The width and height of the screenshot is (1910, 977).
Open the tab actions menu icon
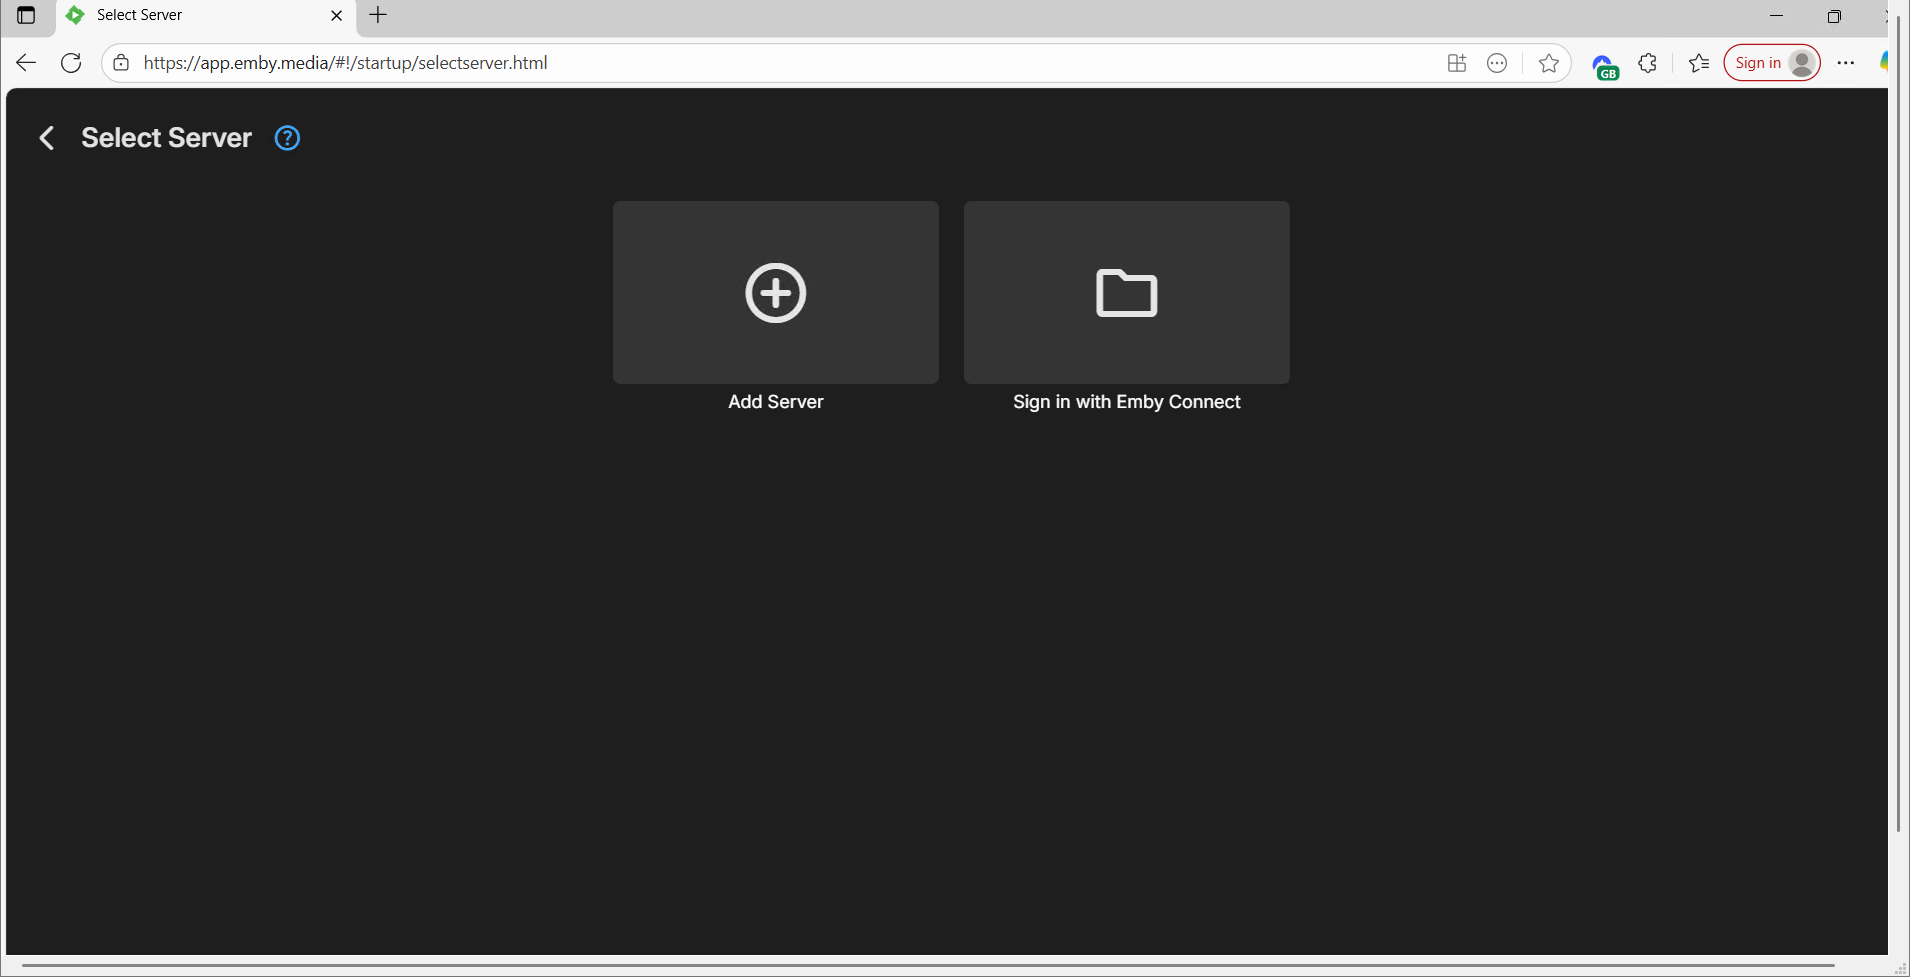(26, 15)
